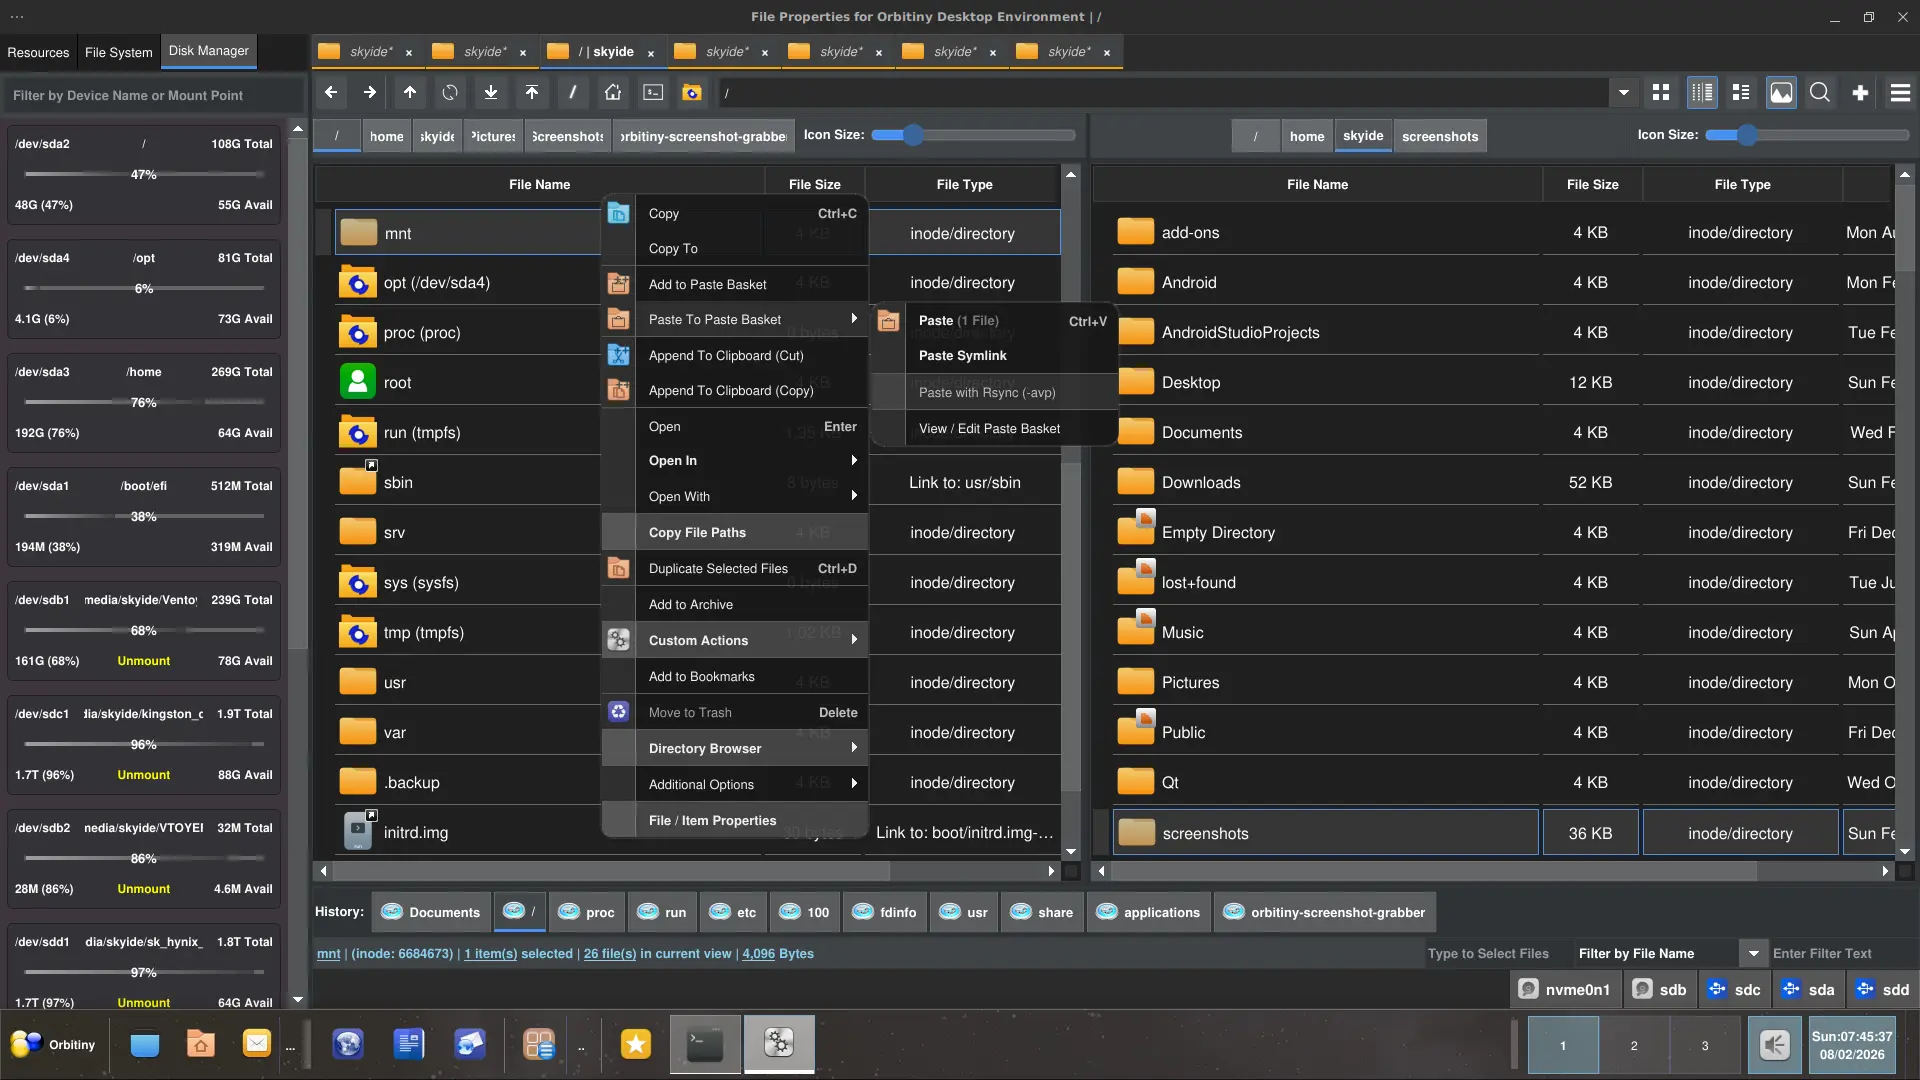Switch to the File System tab
The image size is (1920, 1080).
[x=118, y=52]
